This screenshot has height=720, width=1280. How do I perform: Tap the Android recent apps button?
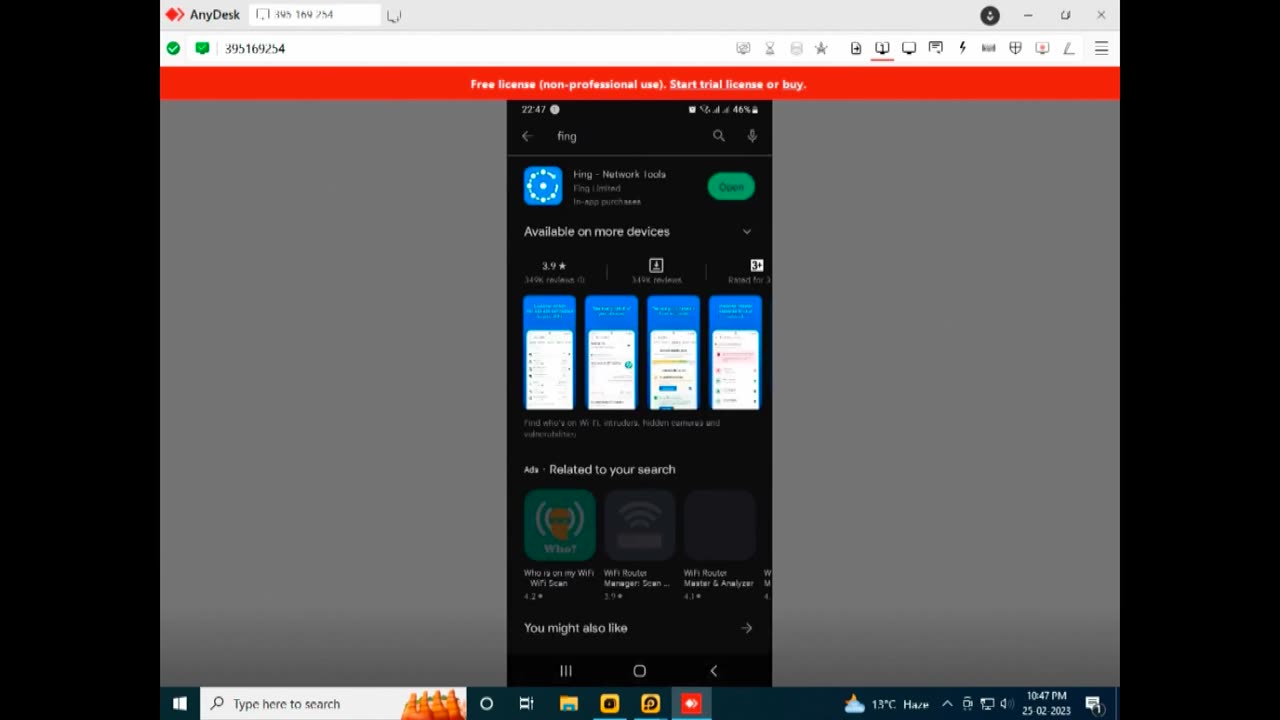click(566, 671)
